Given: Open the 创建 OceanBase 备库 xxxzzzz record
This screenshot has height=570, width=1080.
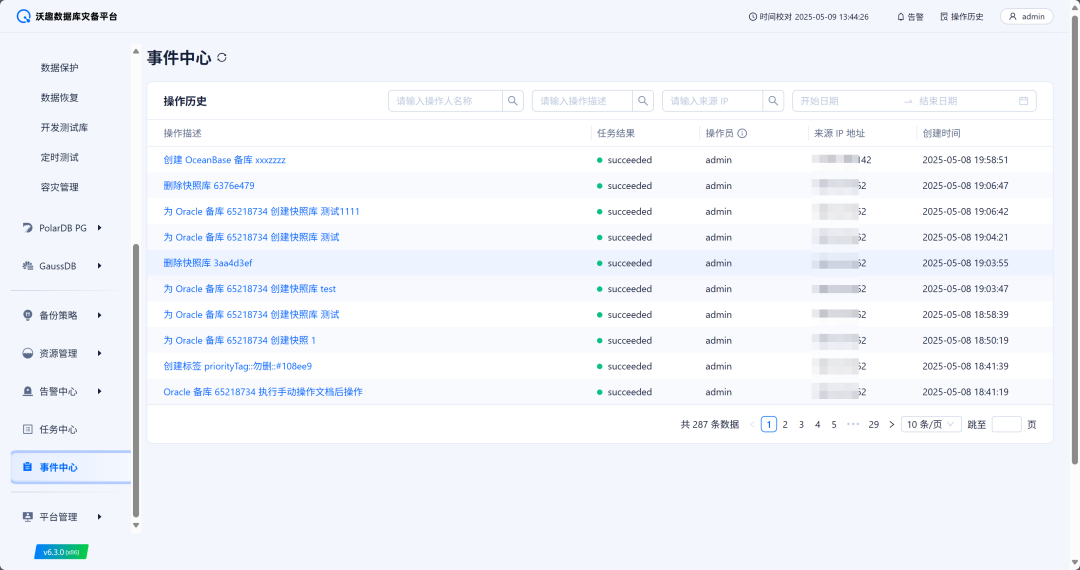Looking at the screenshot, I should pyautogui.click(x=224, y=160).
